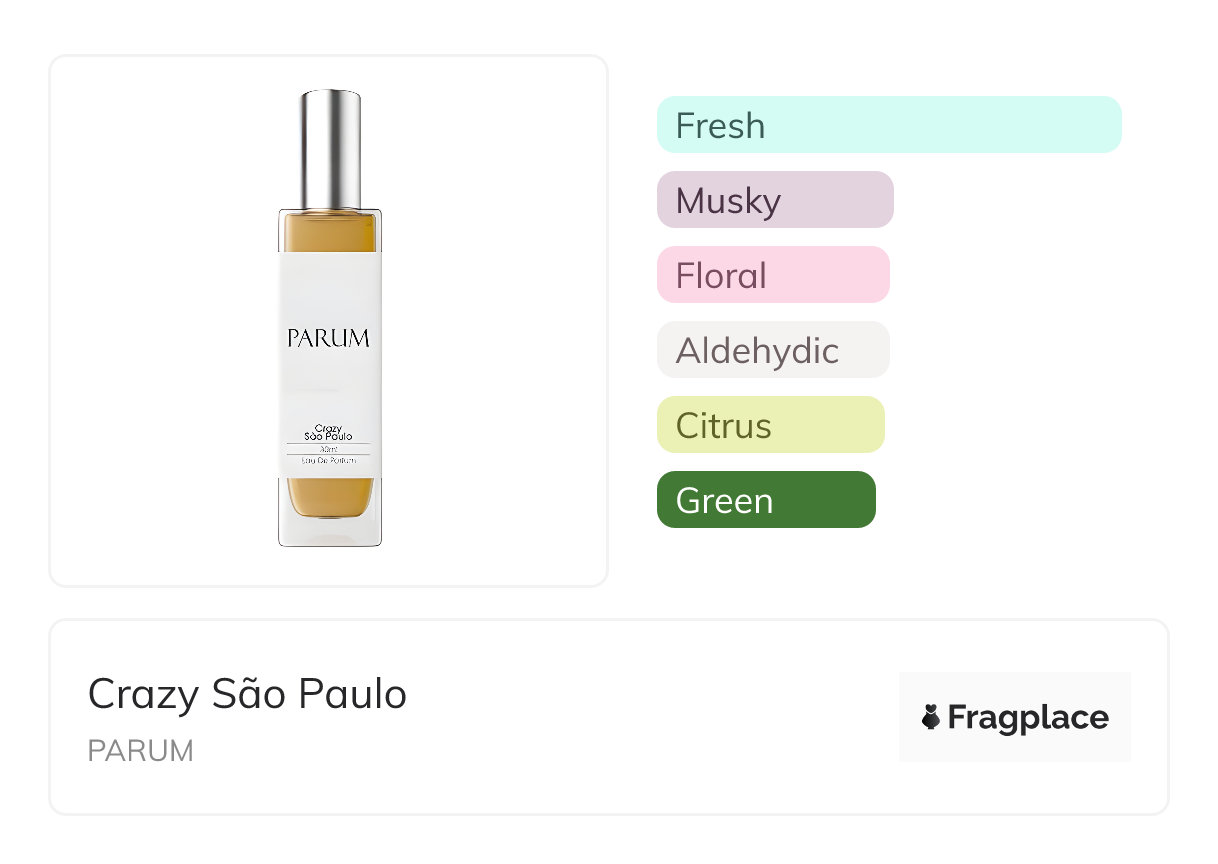Image resolution: width=1218 pixels, height=864 pixels.
Task: Select the Musky accord bar
Action: [x=774, y=200]
